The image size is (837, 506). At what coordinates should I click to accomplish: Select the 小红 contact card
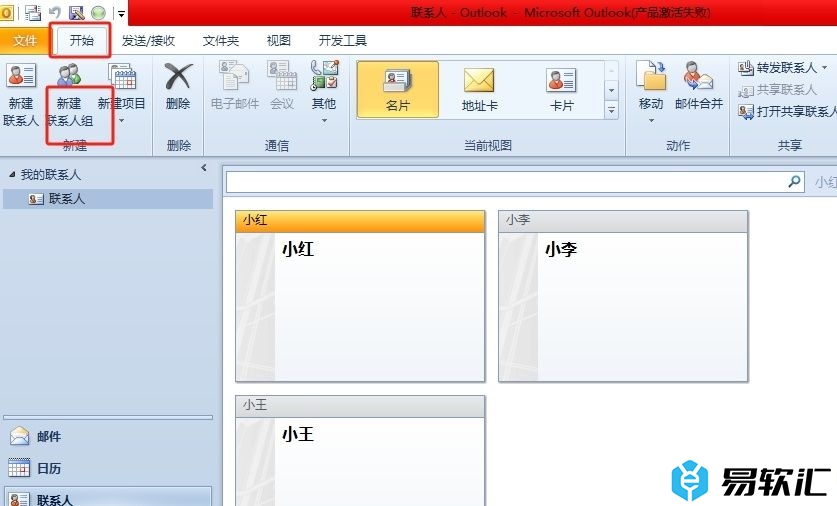[x=360, y=296]
